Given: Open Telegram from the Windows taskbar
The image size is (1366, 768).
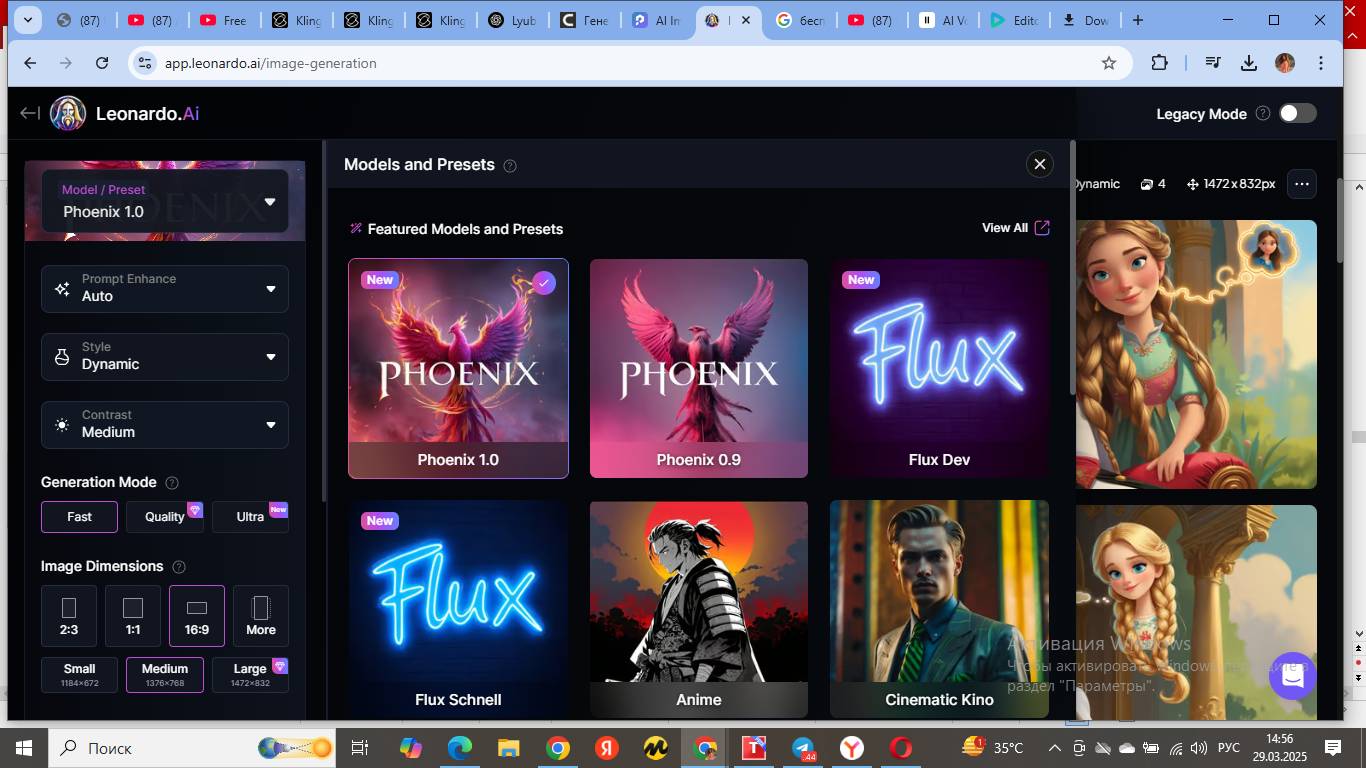Looking at the screenshot, I should point(803,748).
